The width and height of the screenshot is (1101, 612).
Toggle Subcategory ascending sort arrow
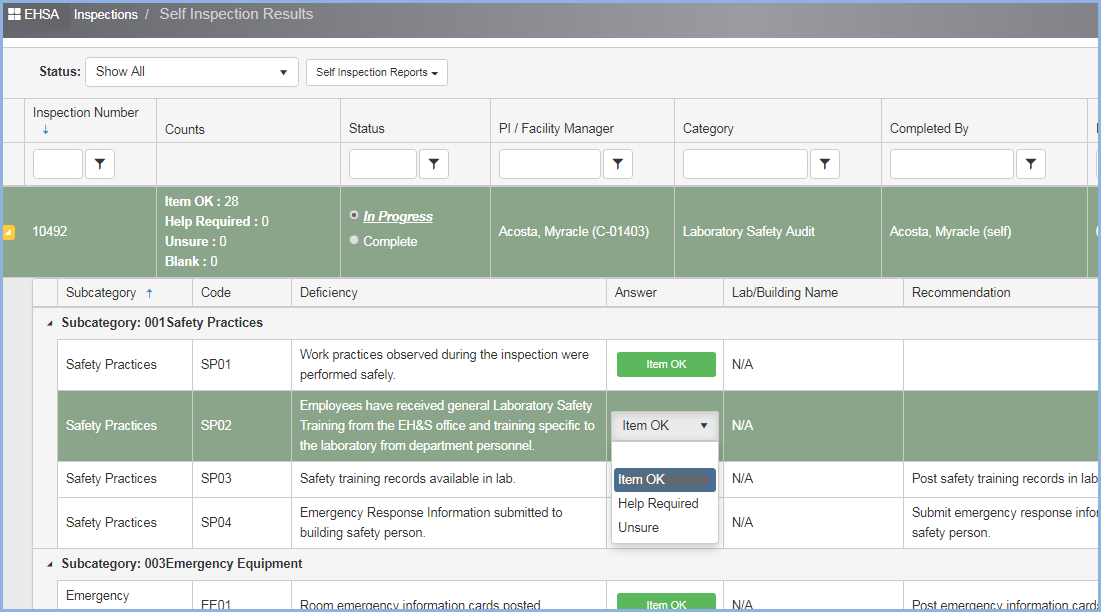pos(150,293)
